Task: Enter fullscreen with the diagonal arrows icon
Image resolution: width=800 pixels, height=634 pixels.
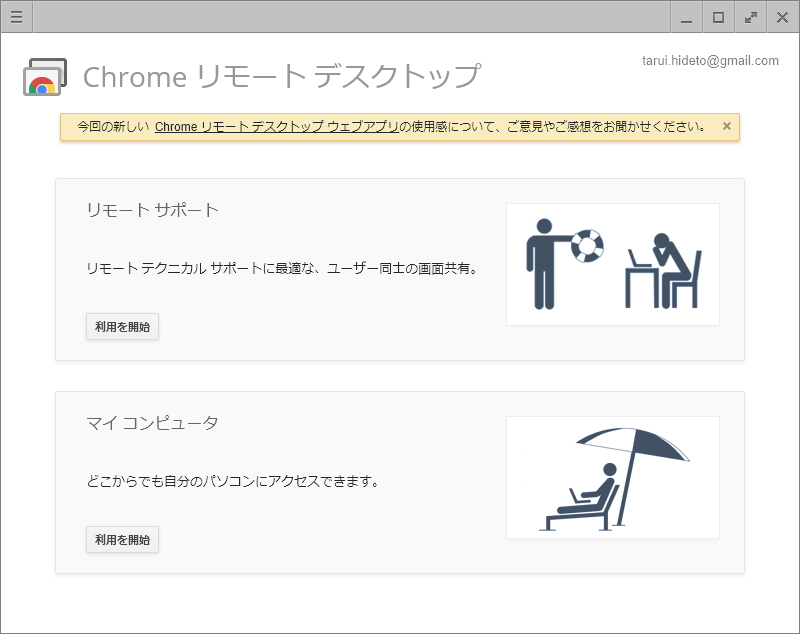Action: click(750, 17)
